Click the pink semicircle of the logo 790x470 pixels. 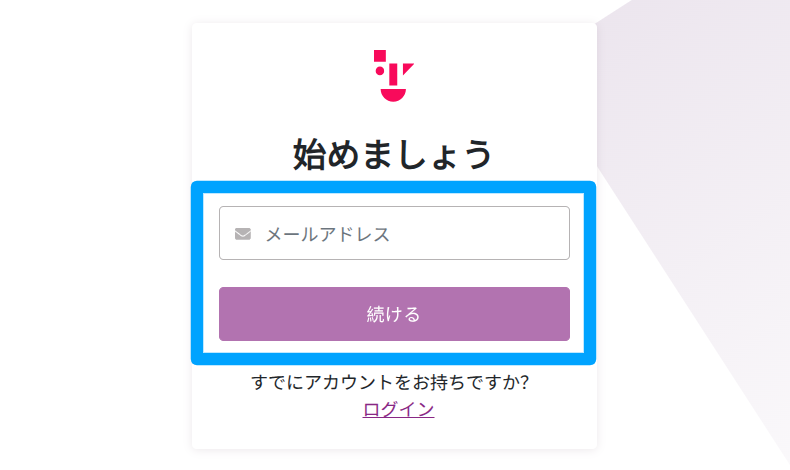pos(393,93)
